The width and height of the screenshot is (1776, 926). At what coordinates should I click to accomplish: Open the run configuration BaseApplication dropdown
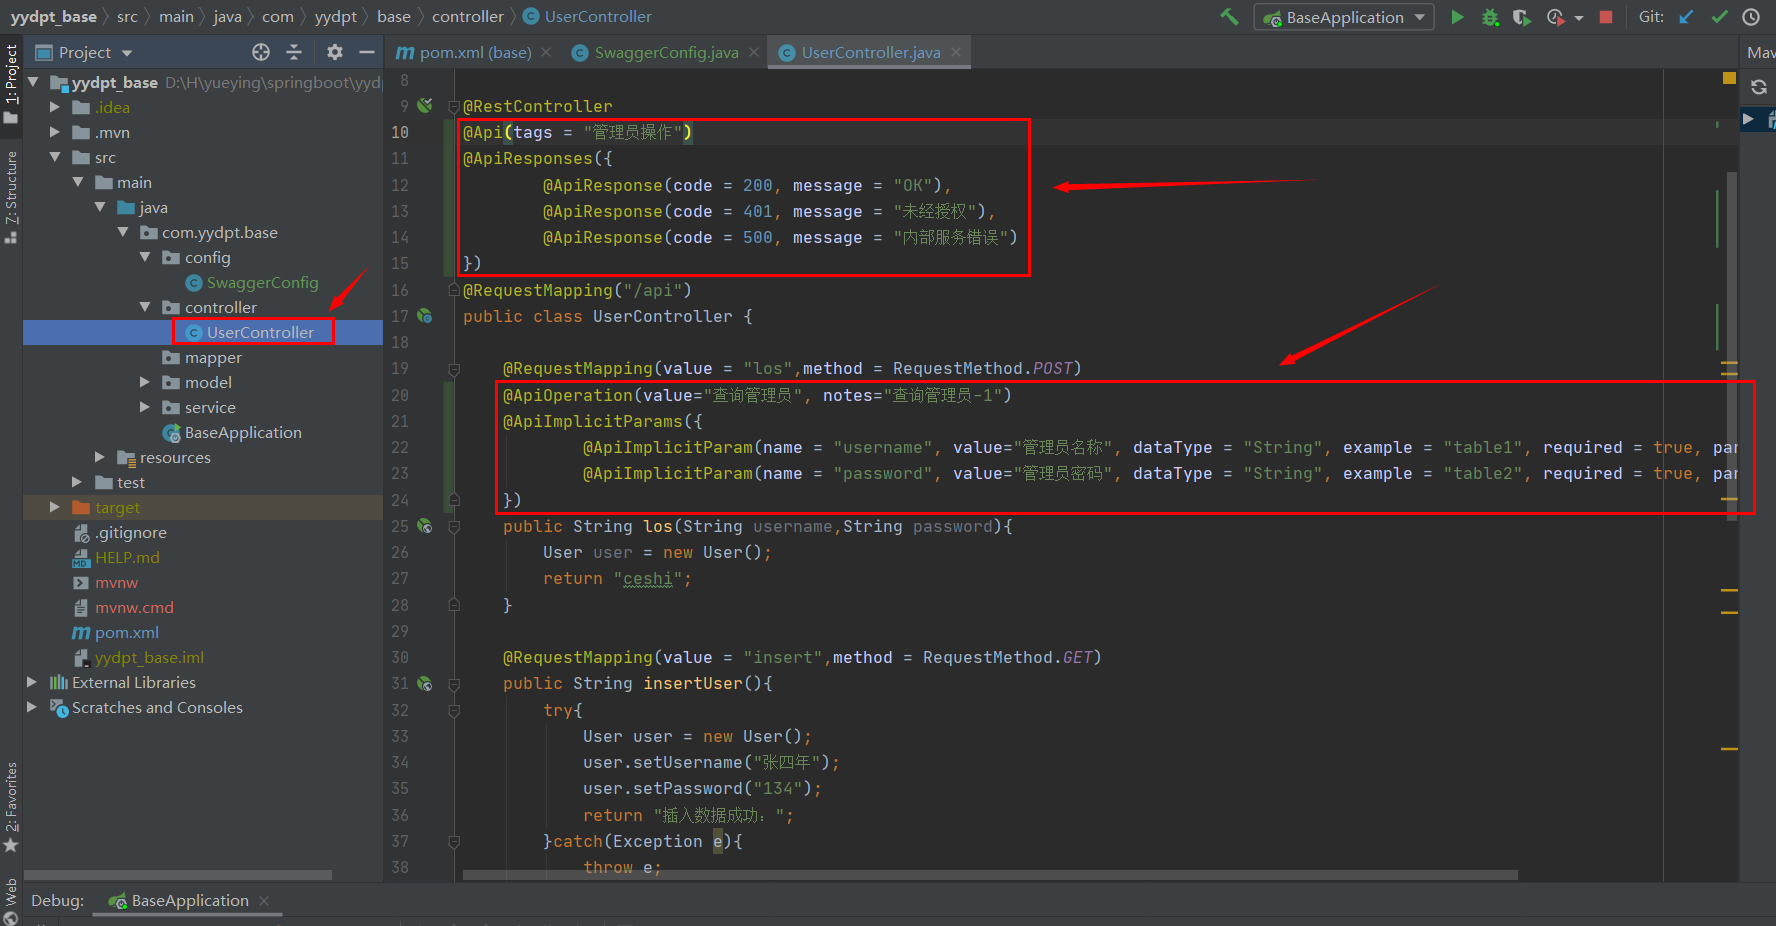tap(1344, 17)
